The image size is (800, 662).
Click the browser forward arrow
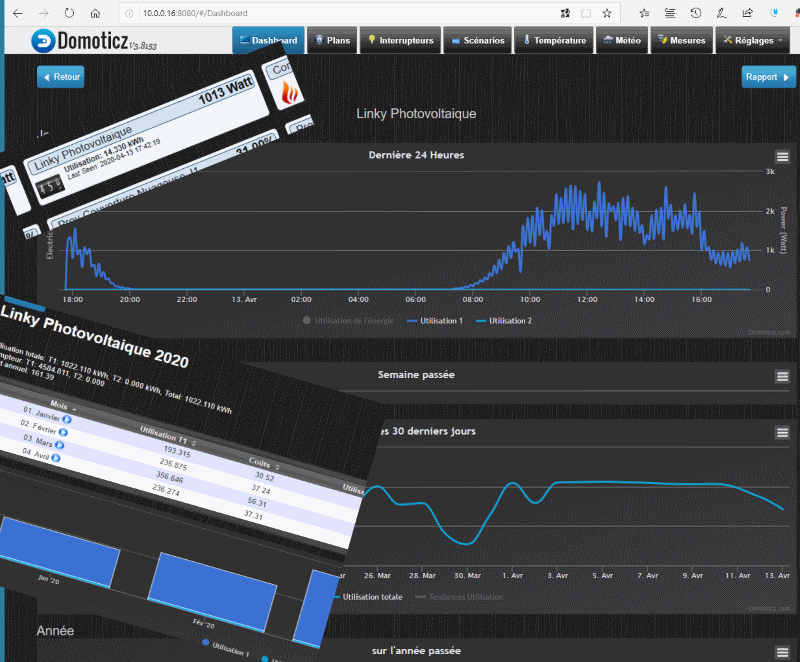pyautogui.click(x=44, y=13)
